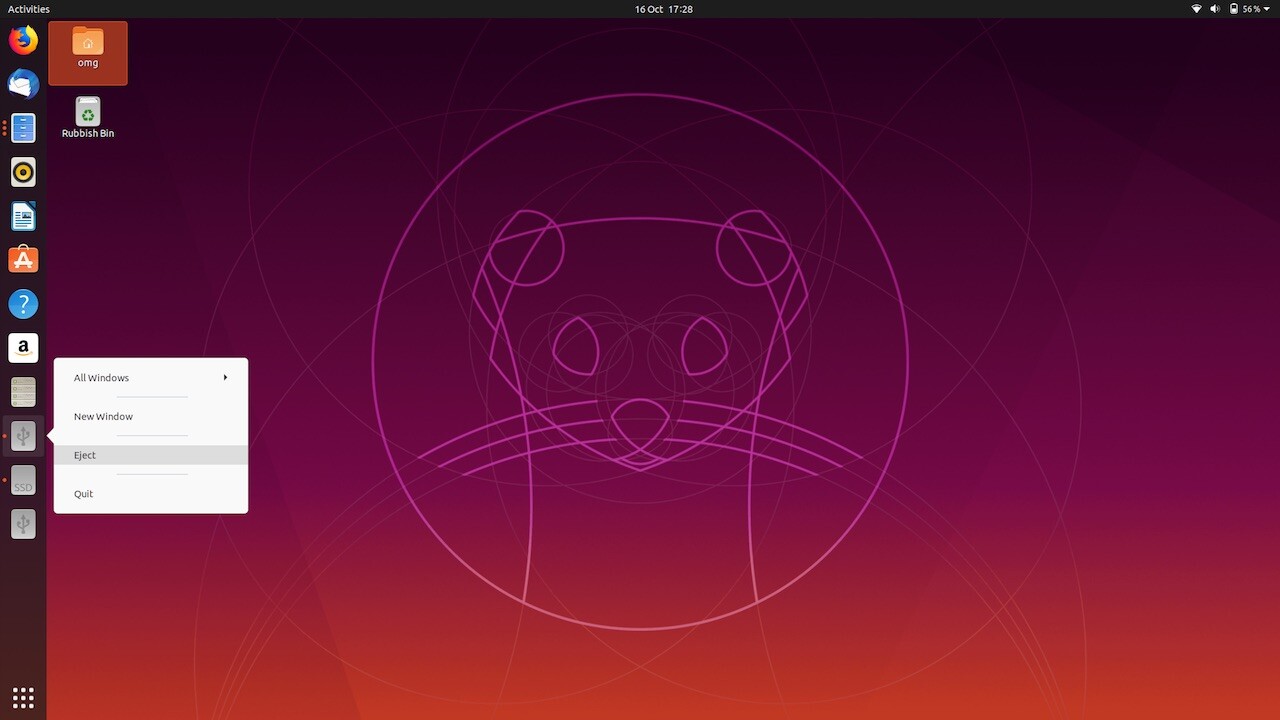This screenshot has width=1280, height=720.
Task: Open the Files app in the dock
Action: point(23,128)
